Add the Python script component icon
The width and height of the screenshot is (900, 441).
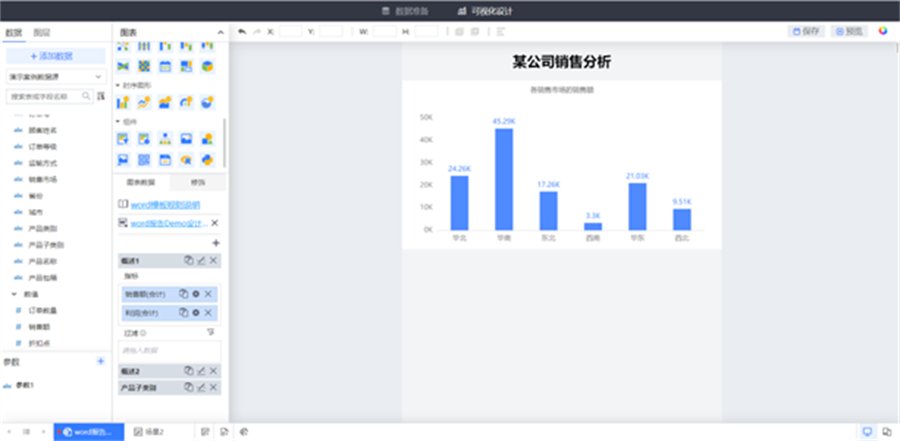point(207,160)
